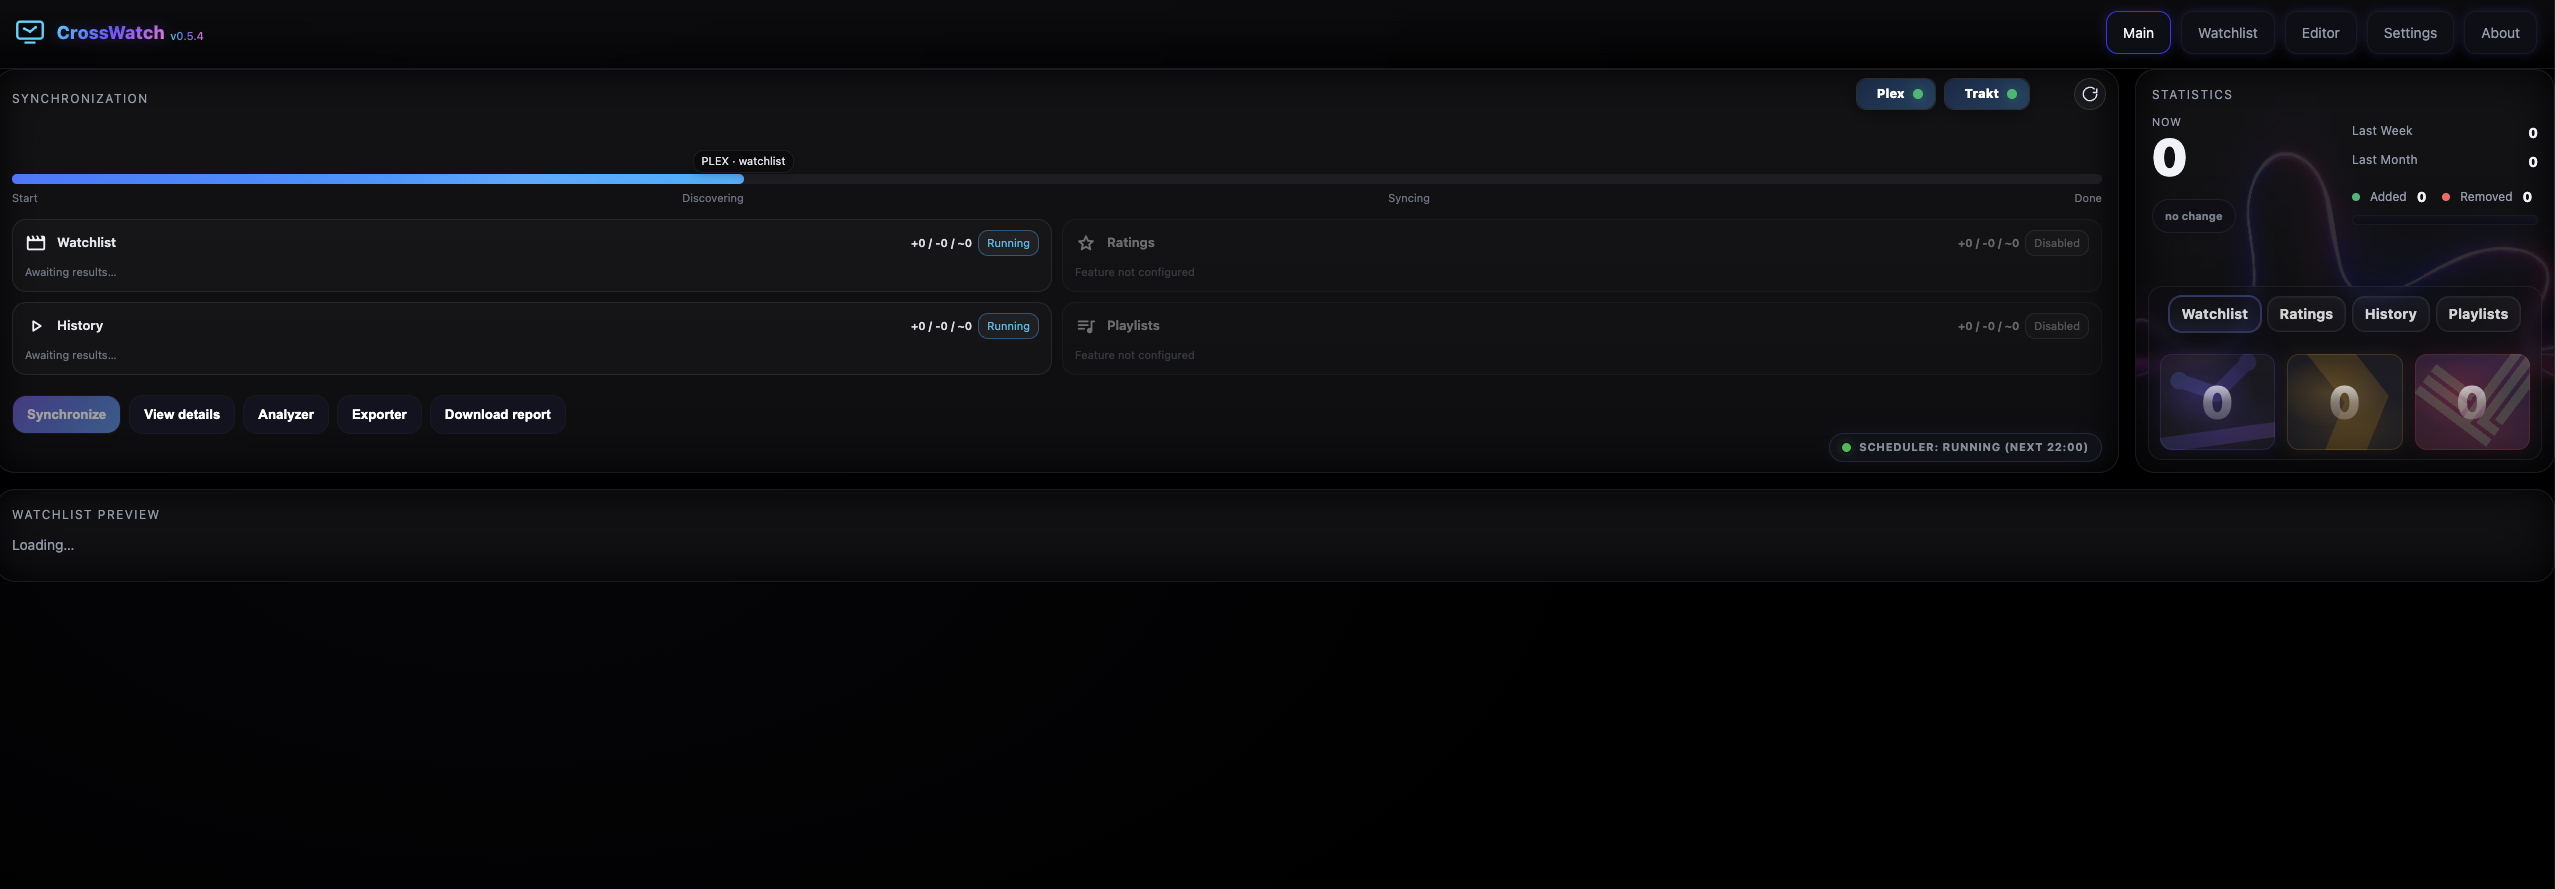
Task: Click the Download report button
Action: pyautogui.click(x=497, y=414)
